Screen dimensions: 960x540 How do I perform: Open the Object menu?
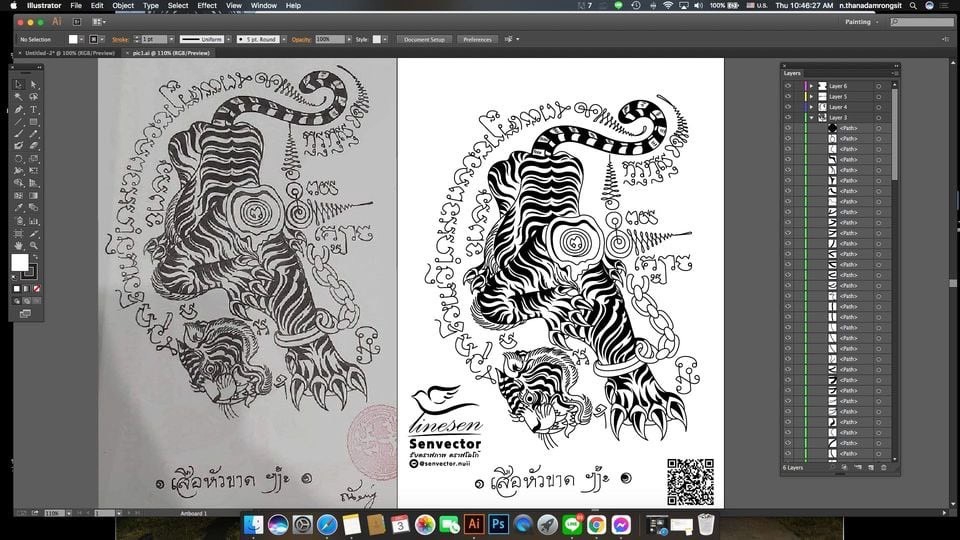pyautogui.click(x=123, y=6)
